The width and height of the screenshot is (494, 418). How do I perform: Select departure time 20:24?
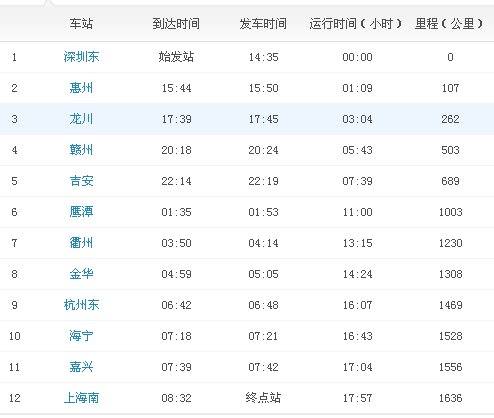point(263,150)
